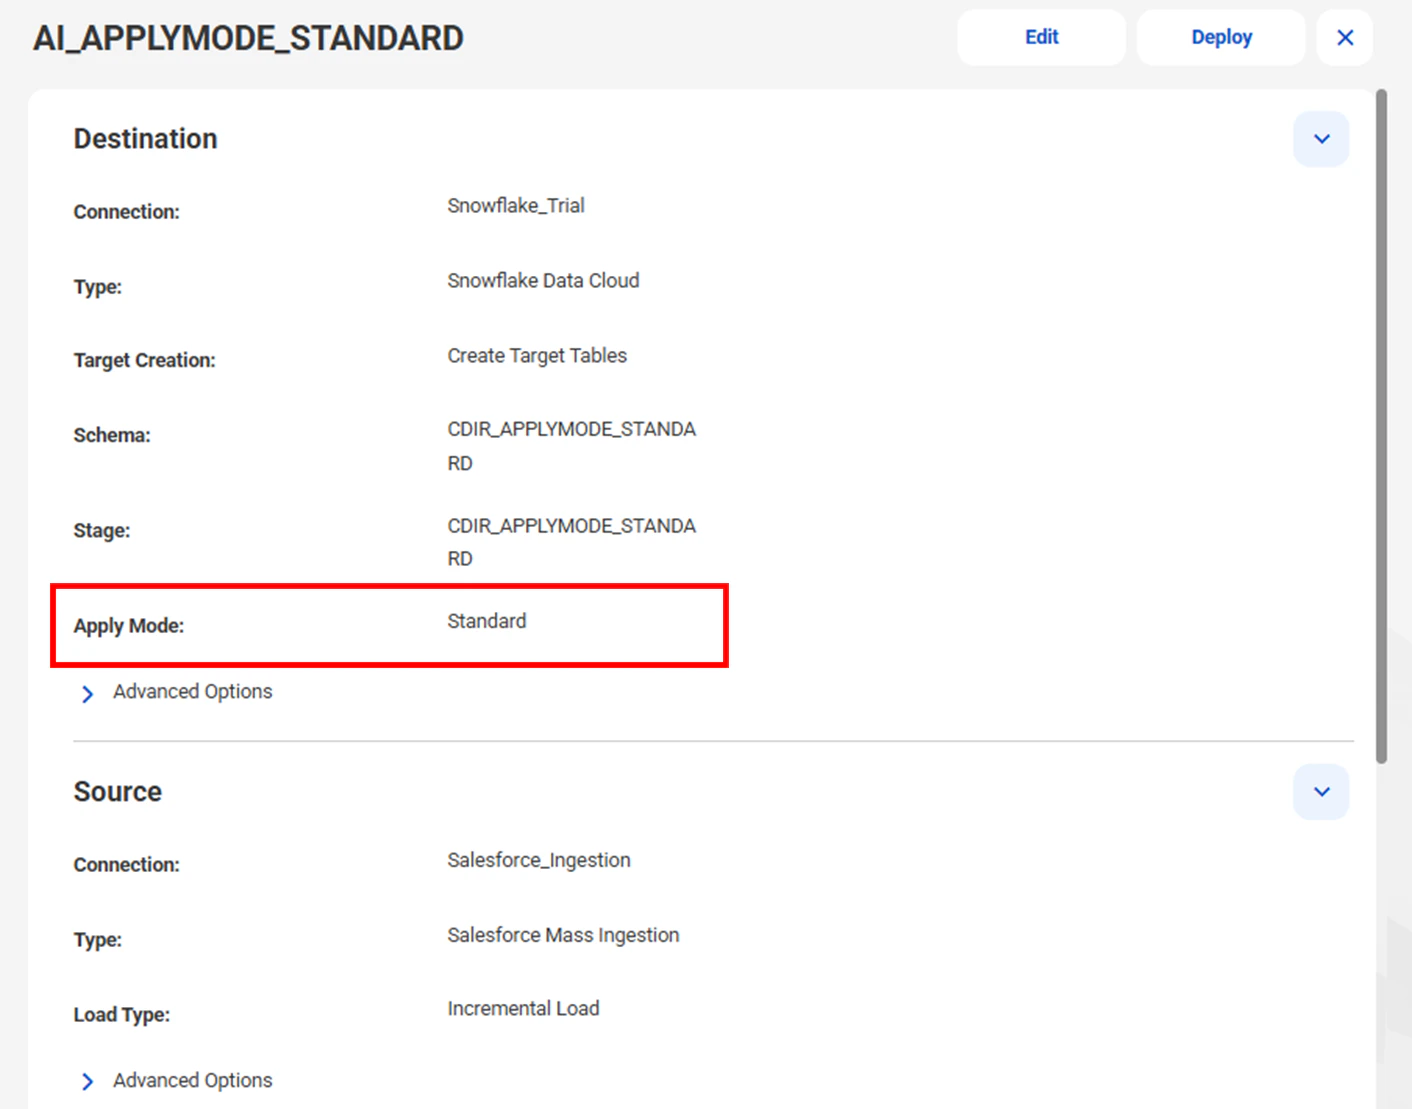
Task: Click the Create Target Tables value
Action: pyautogui.click(x=537, y=356)
